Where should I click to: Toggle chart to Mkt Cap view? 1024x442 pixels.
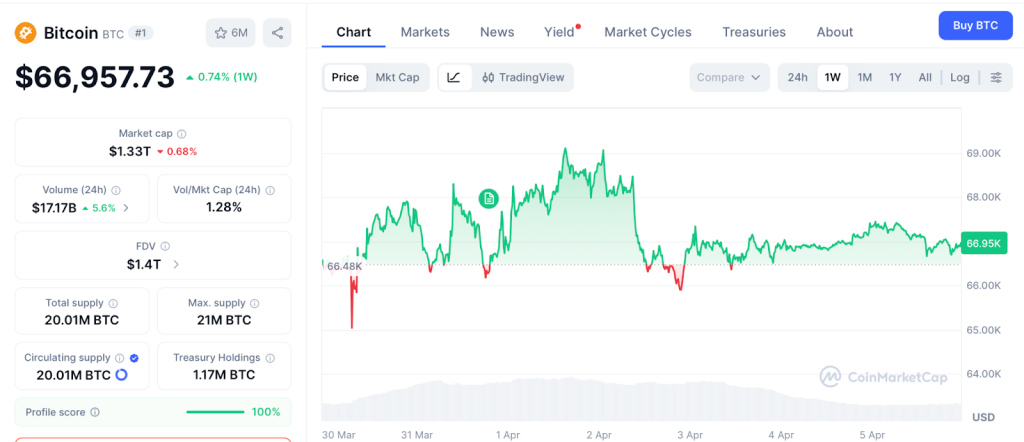397,77
